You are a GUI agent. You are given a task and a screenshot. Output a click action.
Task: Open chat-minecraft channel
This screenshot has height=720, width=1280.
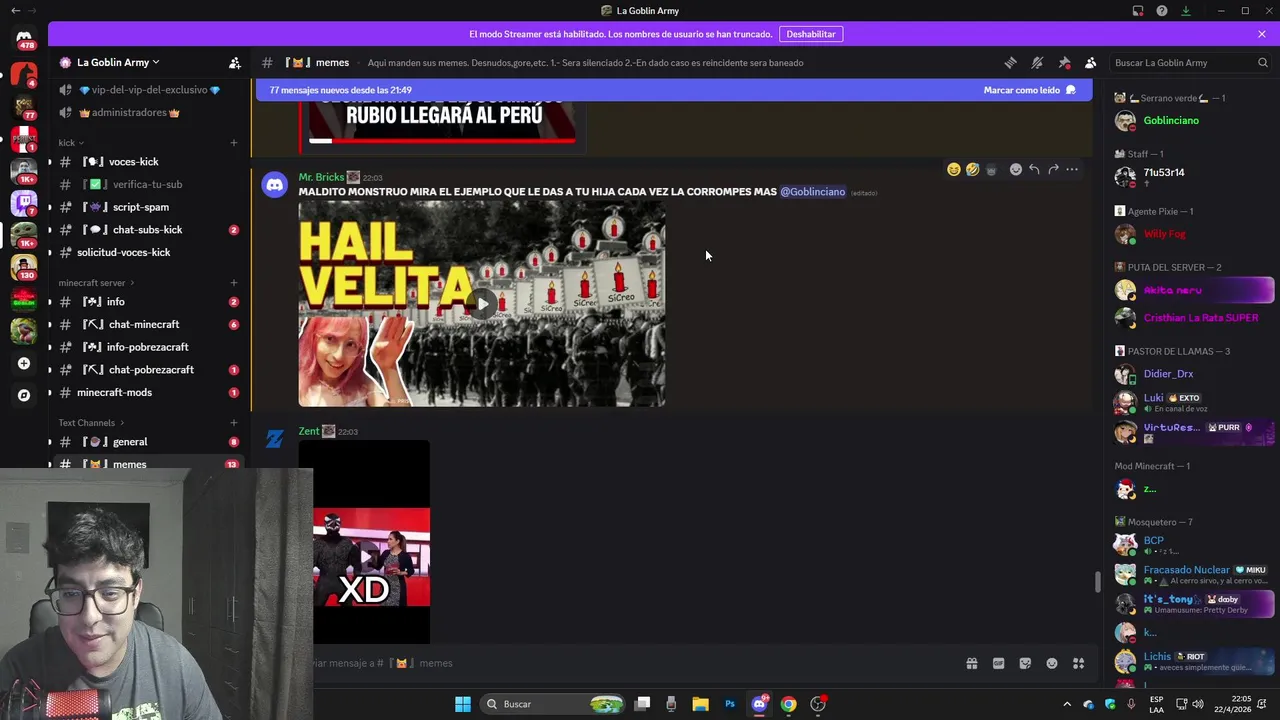(x=147, y=324)
